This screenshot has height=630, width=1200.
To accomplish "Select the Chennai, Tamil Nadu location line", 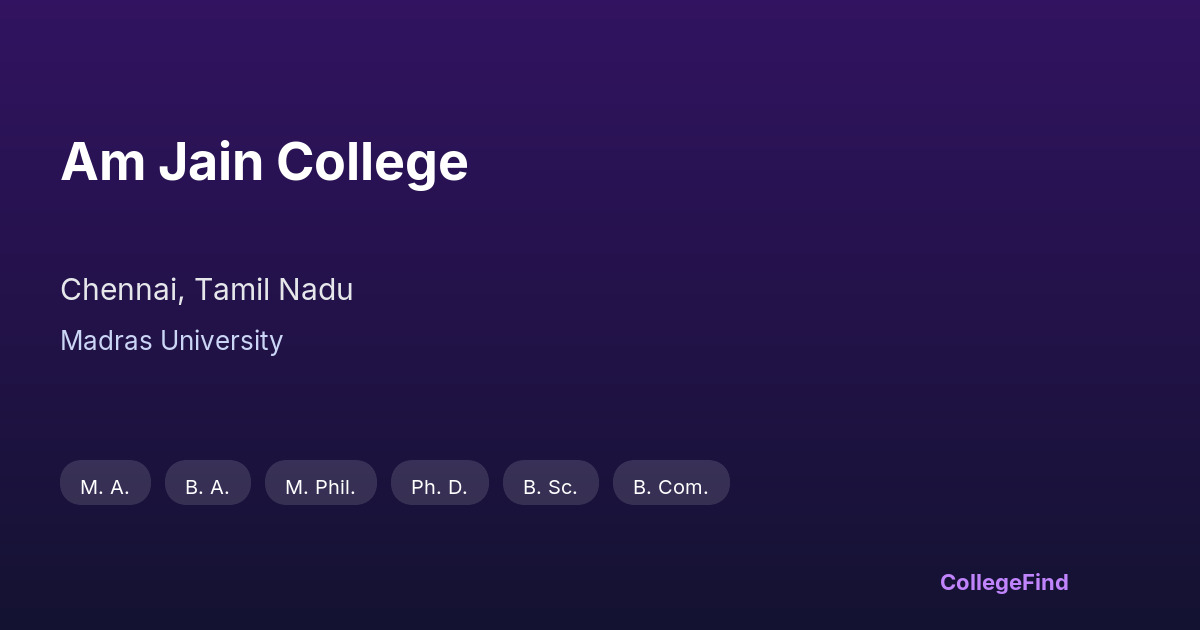I will click(206, 290).
